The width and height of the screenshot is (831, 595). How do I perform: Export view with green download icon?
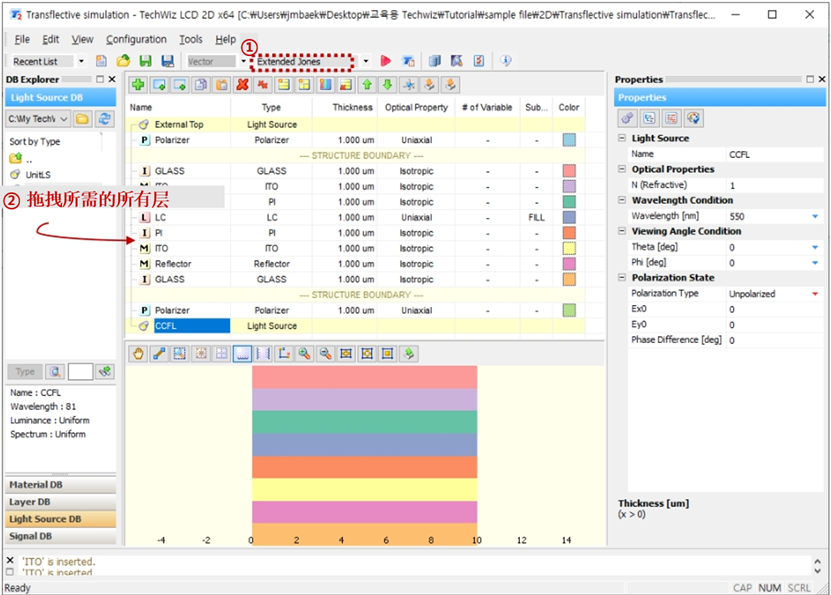tap(409, 353)
